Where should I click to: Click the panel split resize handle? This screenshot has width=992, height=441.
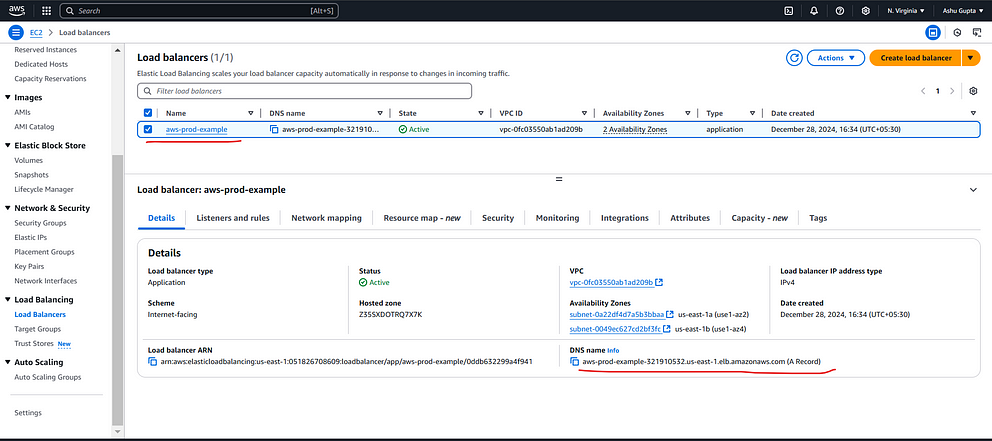[x=559, y=179]
